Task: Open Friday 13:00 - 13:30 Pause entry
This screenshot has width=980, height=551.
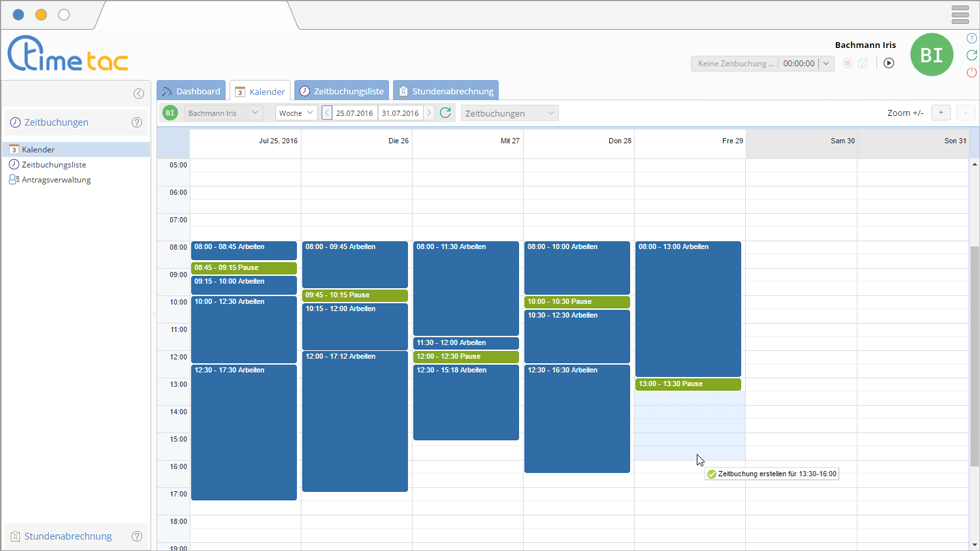Action: [688, 384]
